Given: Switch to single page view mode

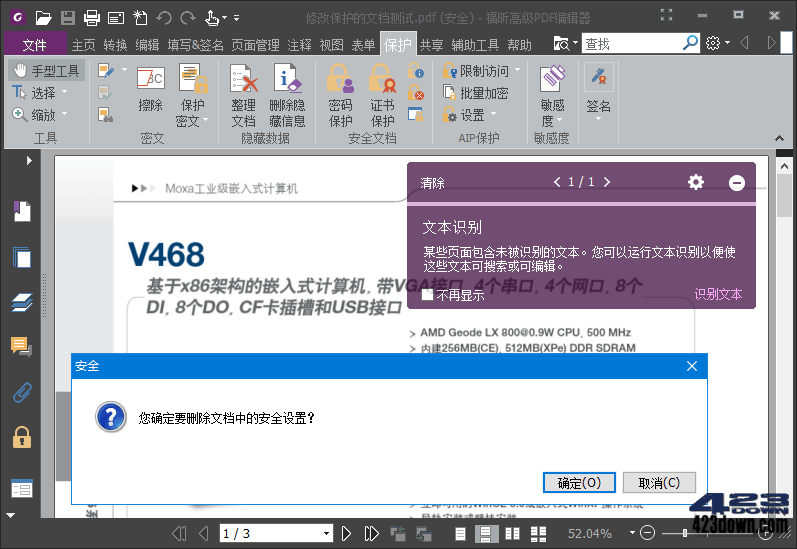Looking at the screenshot, I should coord(460,533).
